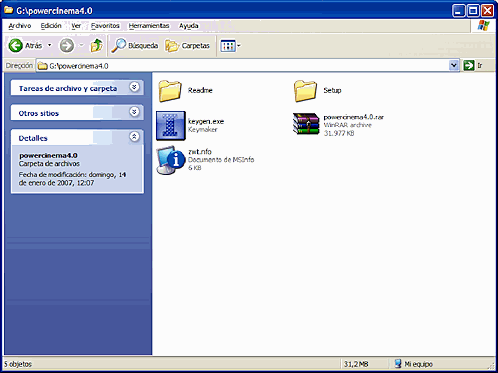Click the title bar folder icon
Screen dimensions: 498x373
click(x=9, y=10)
